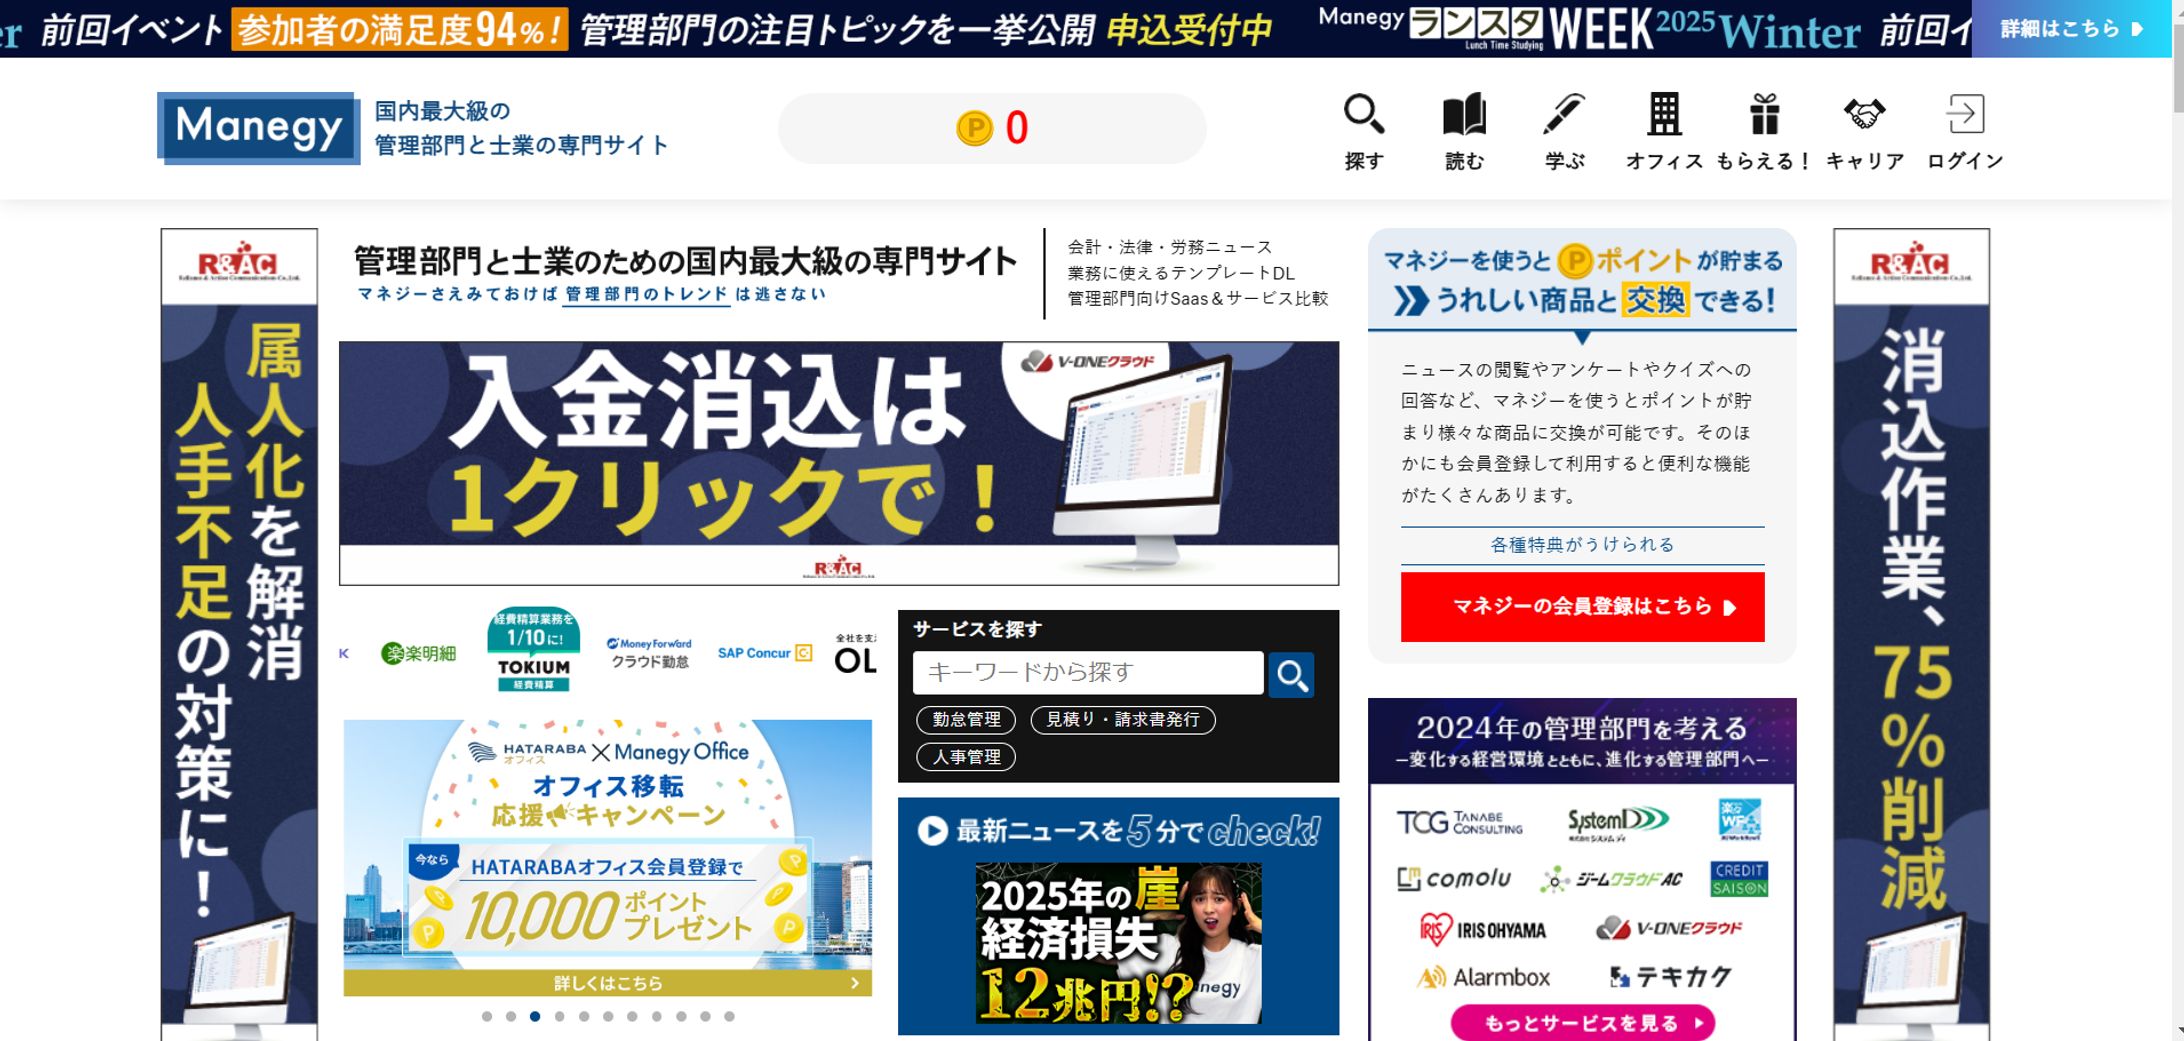
Task: Select the first carousel pagination dot
Action: click(x=487, y=1016)
